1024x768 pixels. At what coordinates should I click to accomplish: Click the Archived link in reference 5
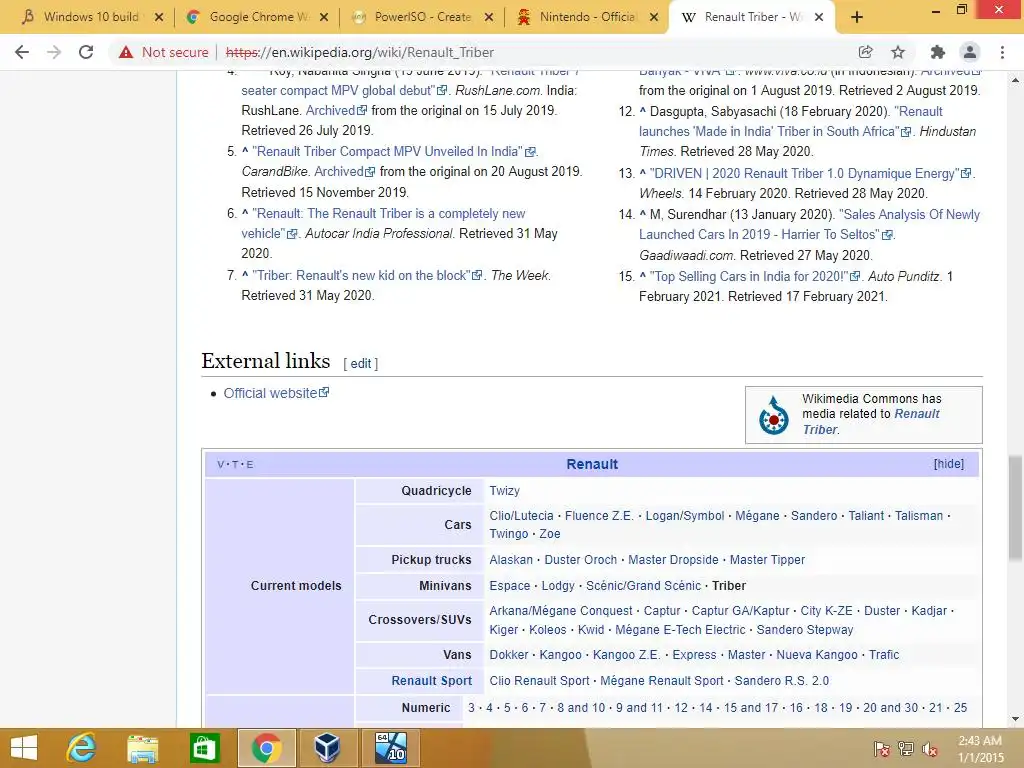(x=338, y=171)
